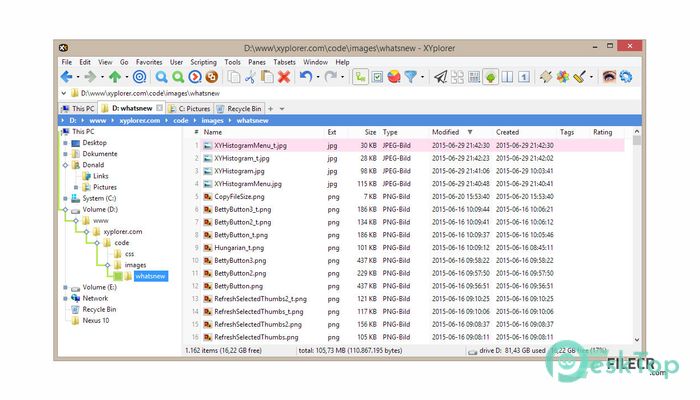Viewport: 700px width, 400px height.
Task: Click the Copy toolbar icon
Action: click(x=233, y=77)
